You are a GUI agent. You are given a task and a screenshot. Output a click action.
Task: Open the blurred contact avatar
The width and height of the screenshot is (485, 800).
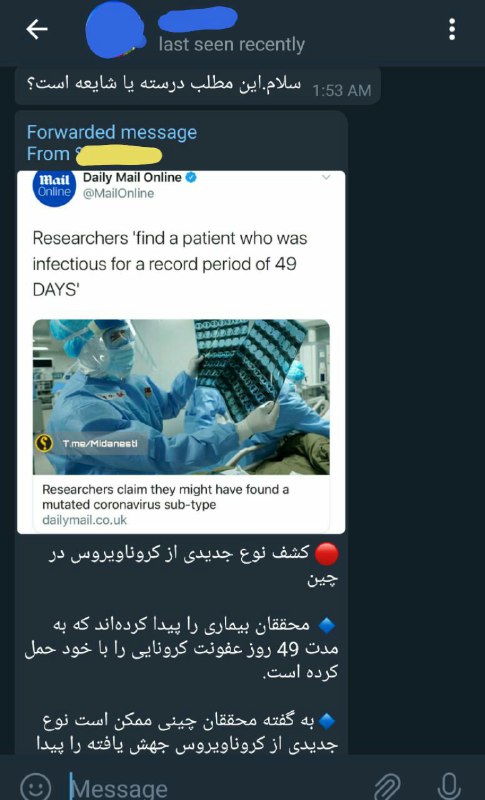coord(116,31)
